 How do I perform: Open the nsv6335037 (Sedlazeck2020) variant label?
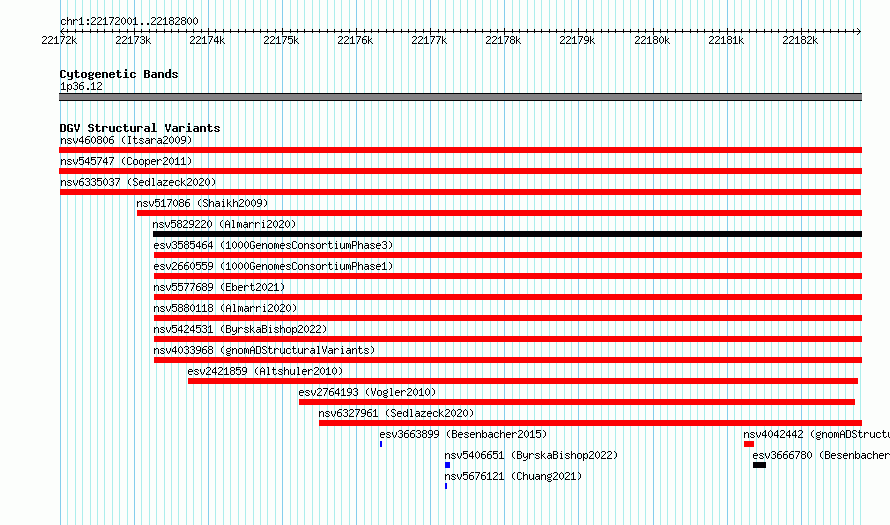tap(138, 182)
